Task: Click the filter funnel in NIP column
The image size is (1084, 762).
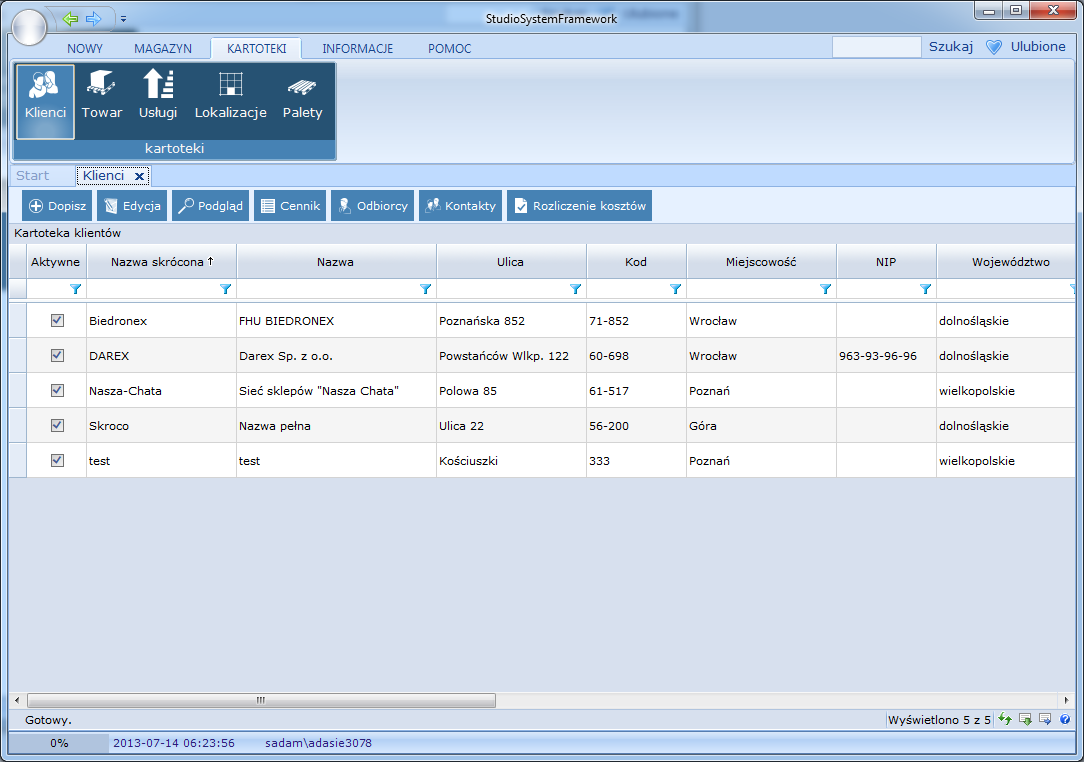Action: tap(926, 289)
